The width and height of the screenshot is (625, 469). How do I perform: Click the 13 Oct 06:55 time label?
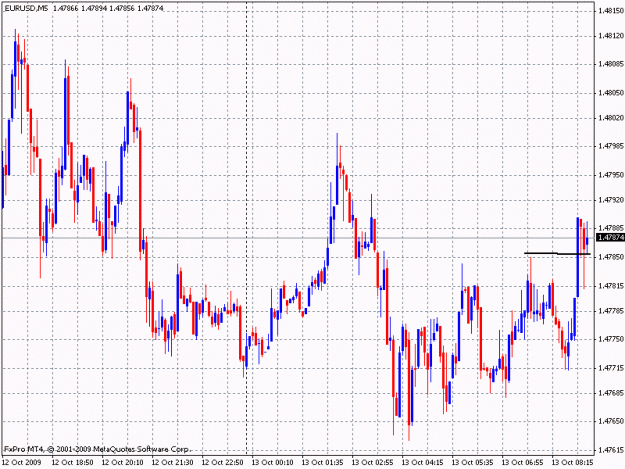click(522, 462)
